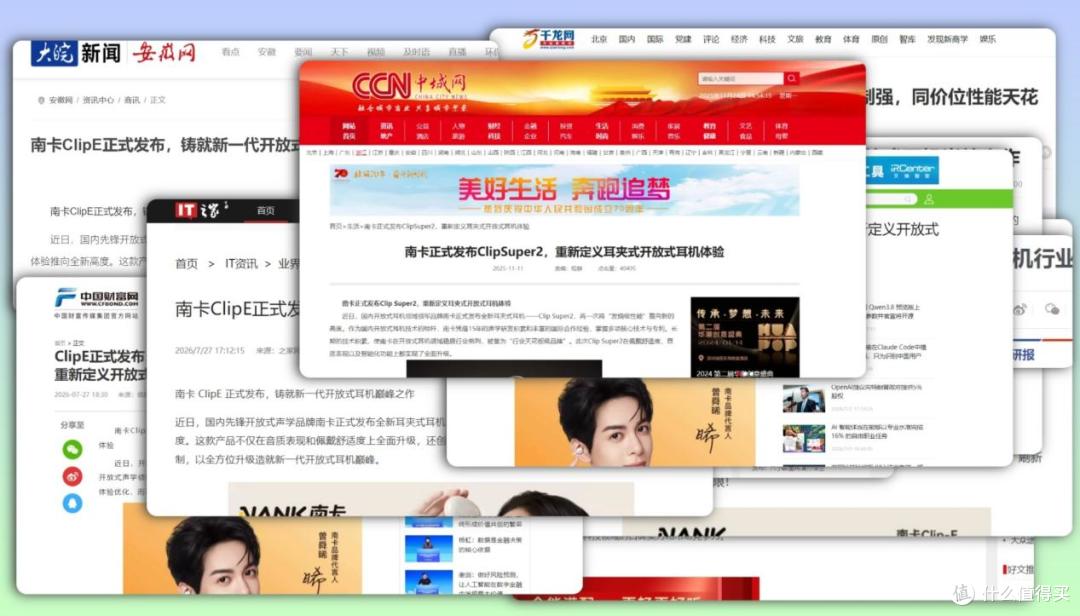Click the 大皖新闻 logo
This screenshot has height=616, width=1080.
point(76,52)
